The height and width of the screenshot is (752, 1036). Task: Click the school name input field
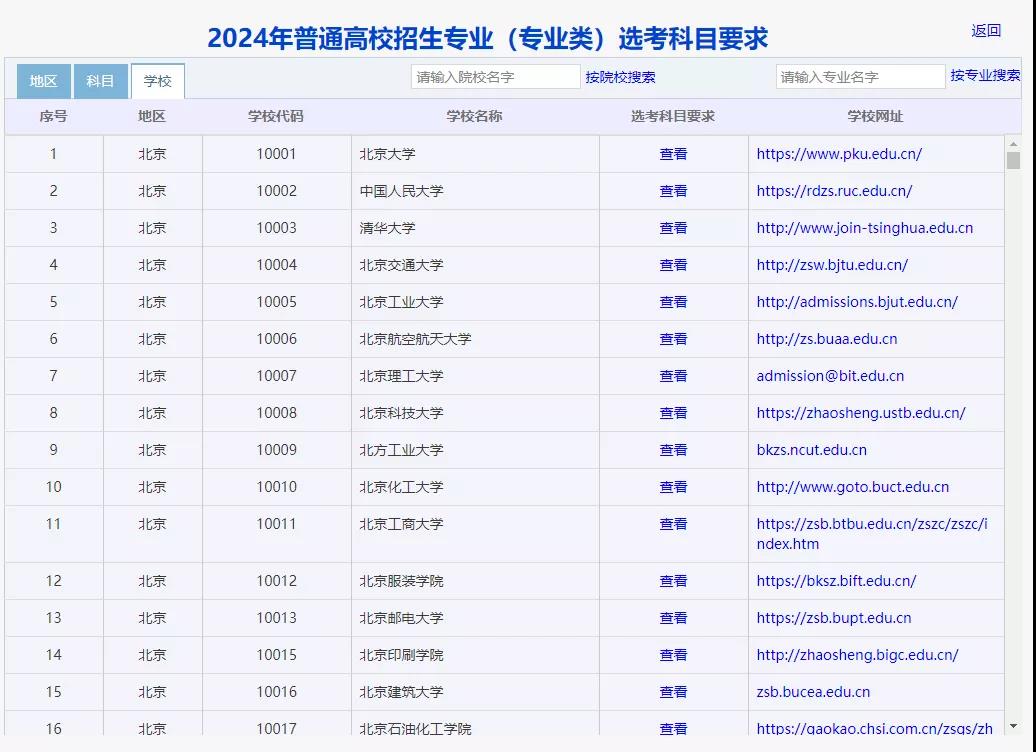tap(495, 76)
